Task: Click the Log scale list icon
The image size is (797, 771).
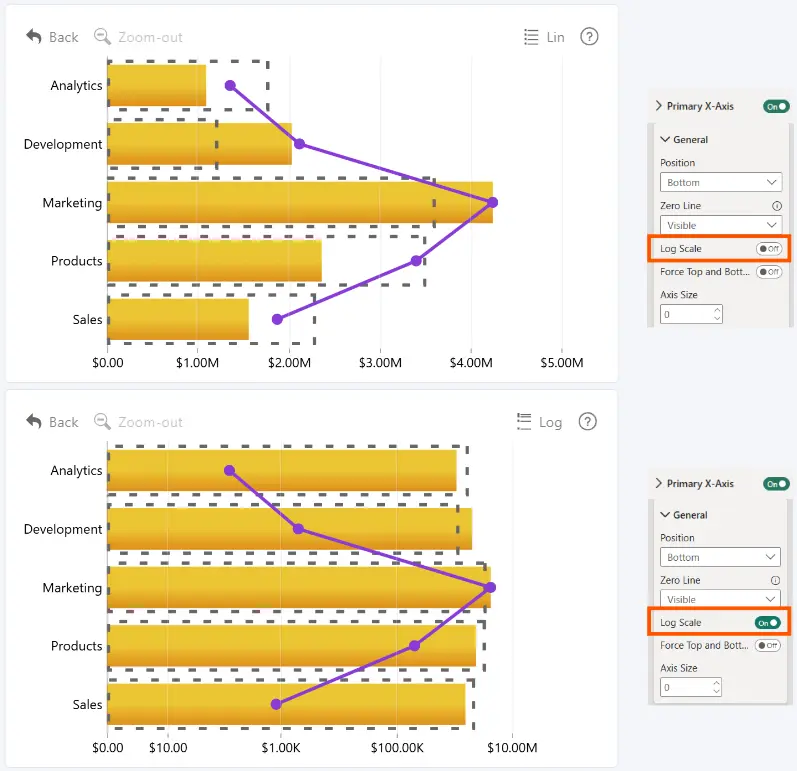Action: tap(524, 421)
